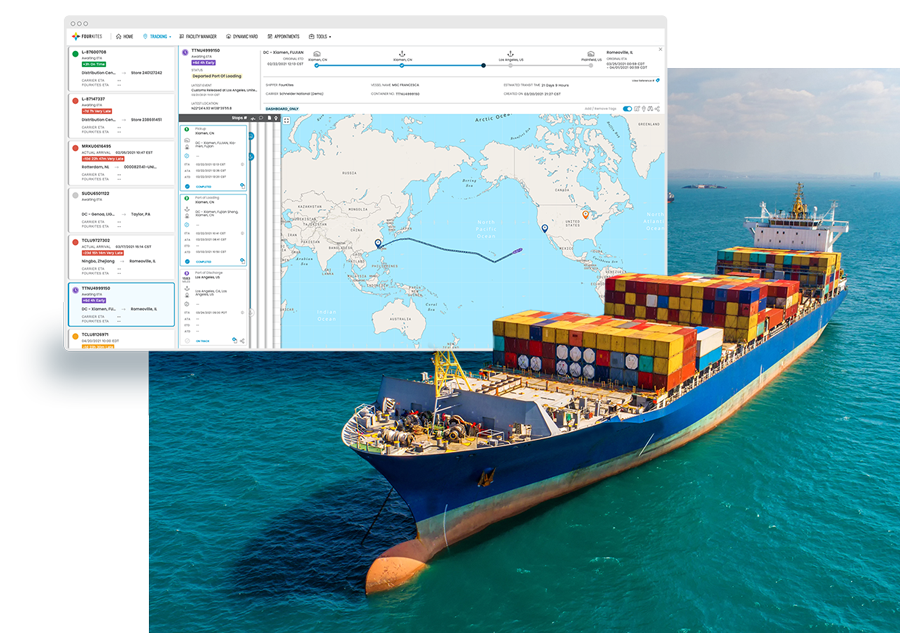Click the Xiamen pickup warehouse icon on timeline

pyautogui.click(x=317, y=54)
